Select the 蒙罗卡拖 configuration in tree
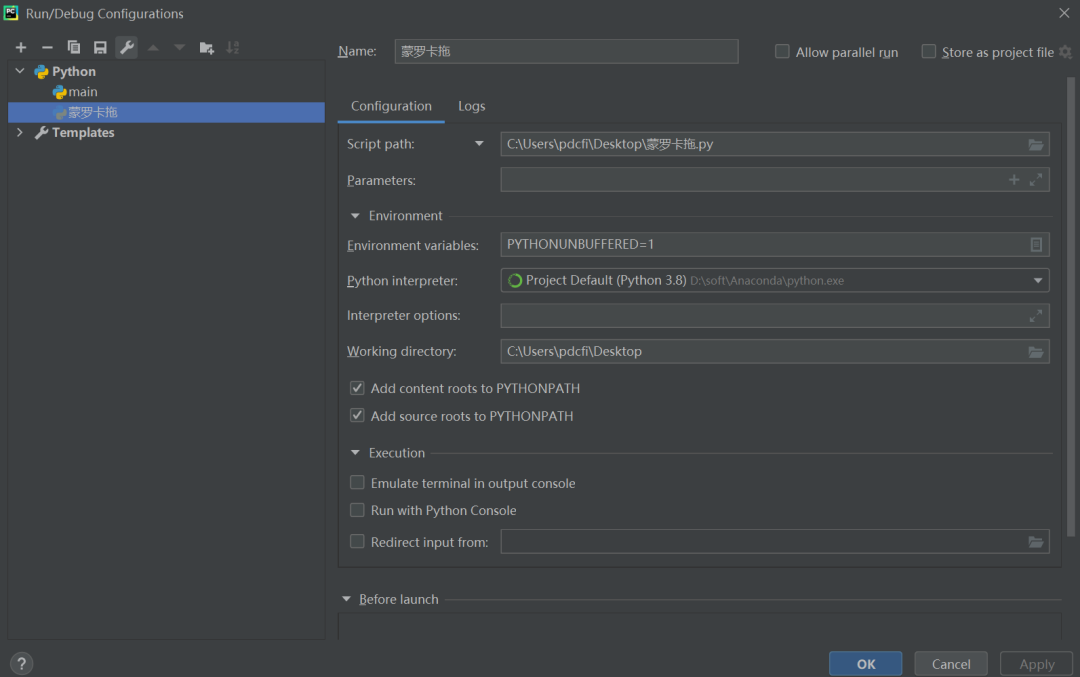The width and height of the screenshot is (1080, 677). (166, 112)
